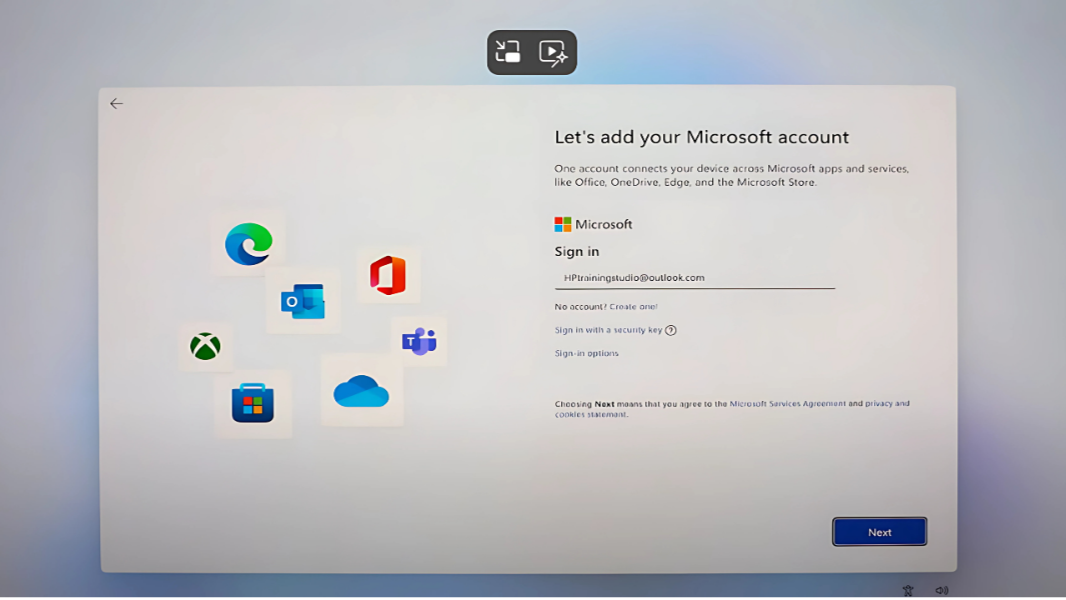Open the Microsoft Services Agreement link
The image size is (1066, 600).
coord(787,404)
